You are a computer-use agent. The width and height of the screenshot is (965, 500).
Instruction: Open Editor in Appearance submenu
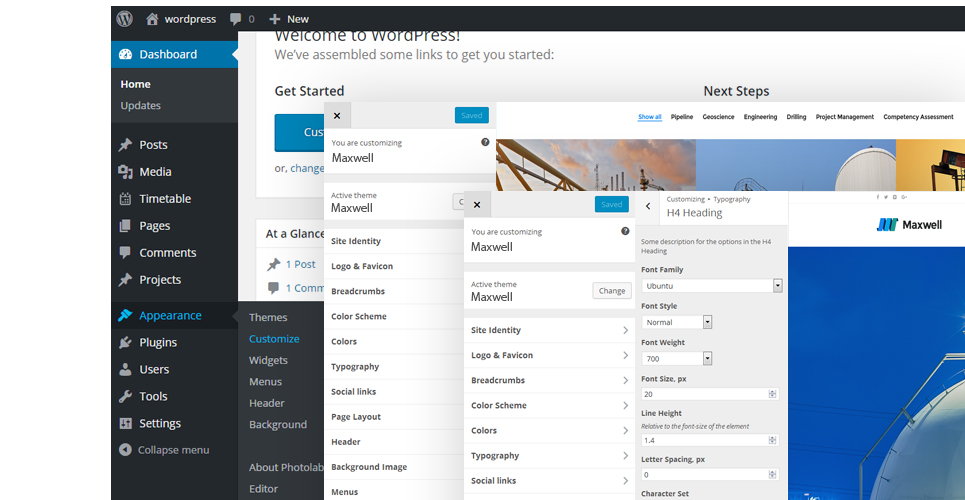pos(263,489)
